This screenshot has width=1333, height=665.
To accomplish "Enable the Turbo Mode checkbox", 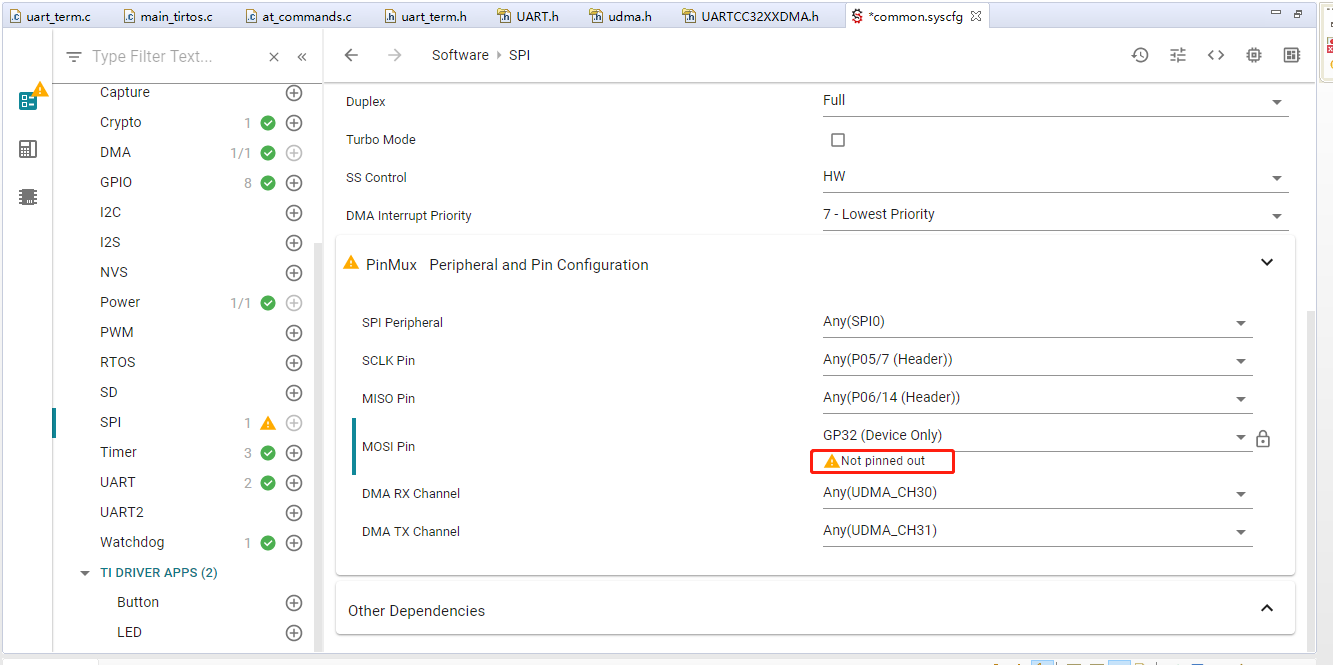I will (x=838, y=140).
